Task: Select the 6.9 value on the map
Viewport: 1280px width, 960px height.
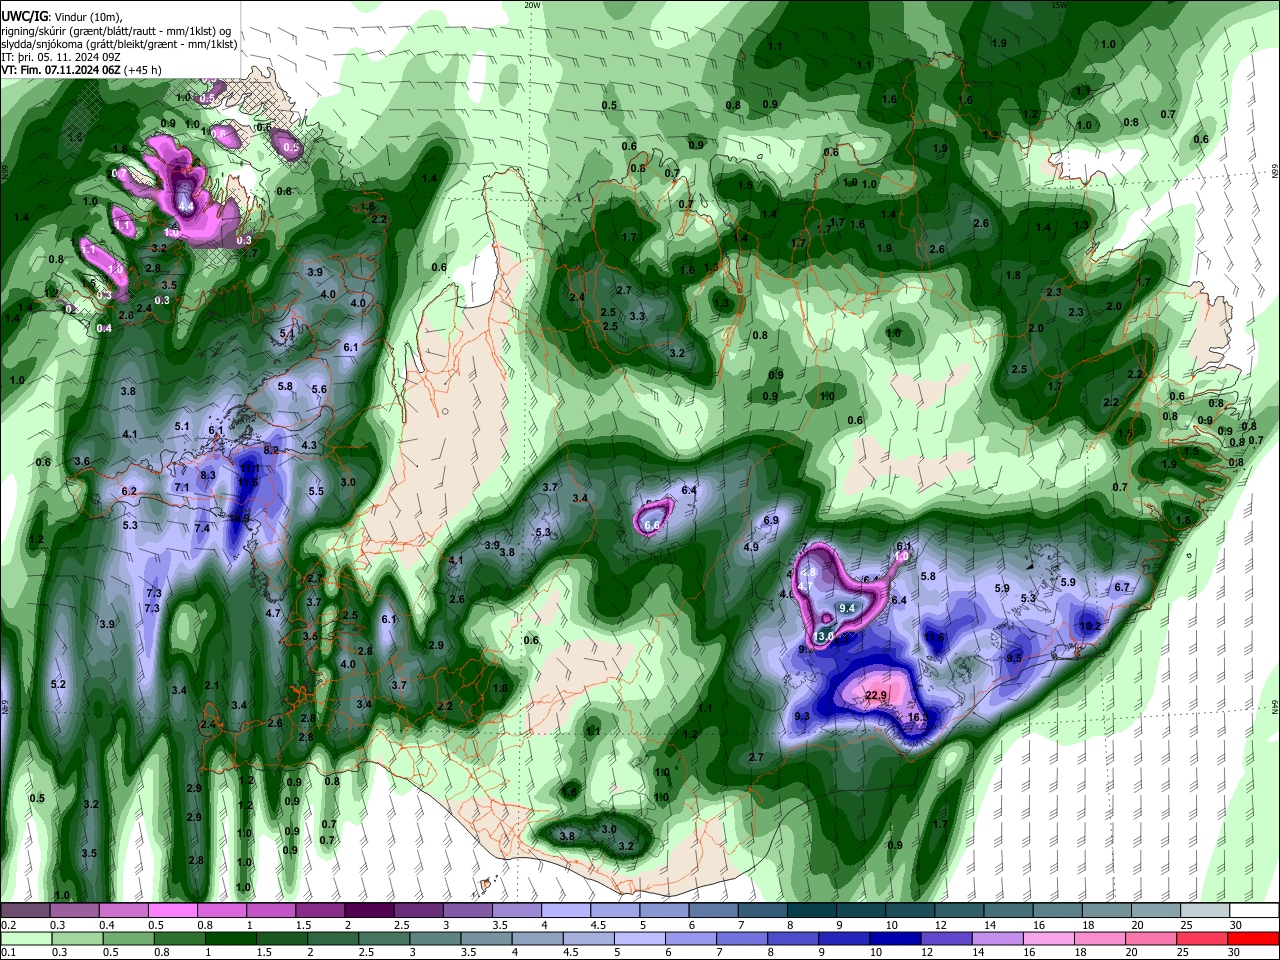Action: coord(771,521)
